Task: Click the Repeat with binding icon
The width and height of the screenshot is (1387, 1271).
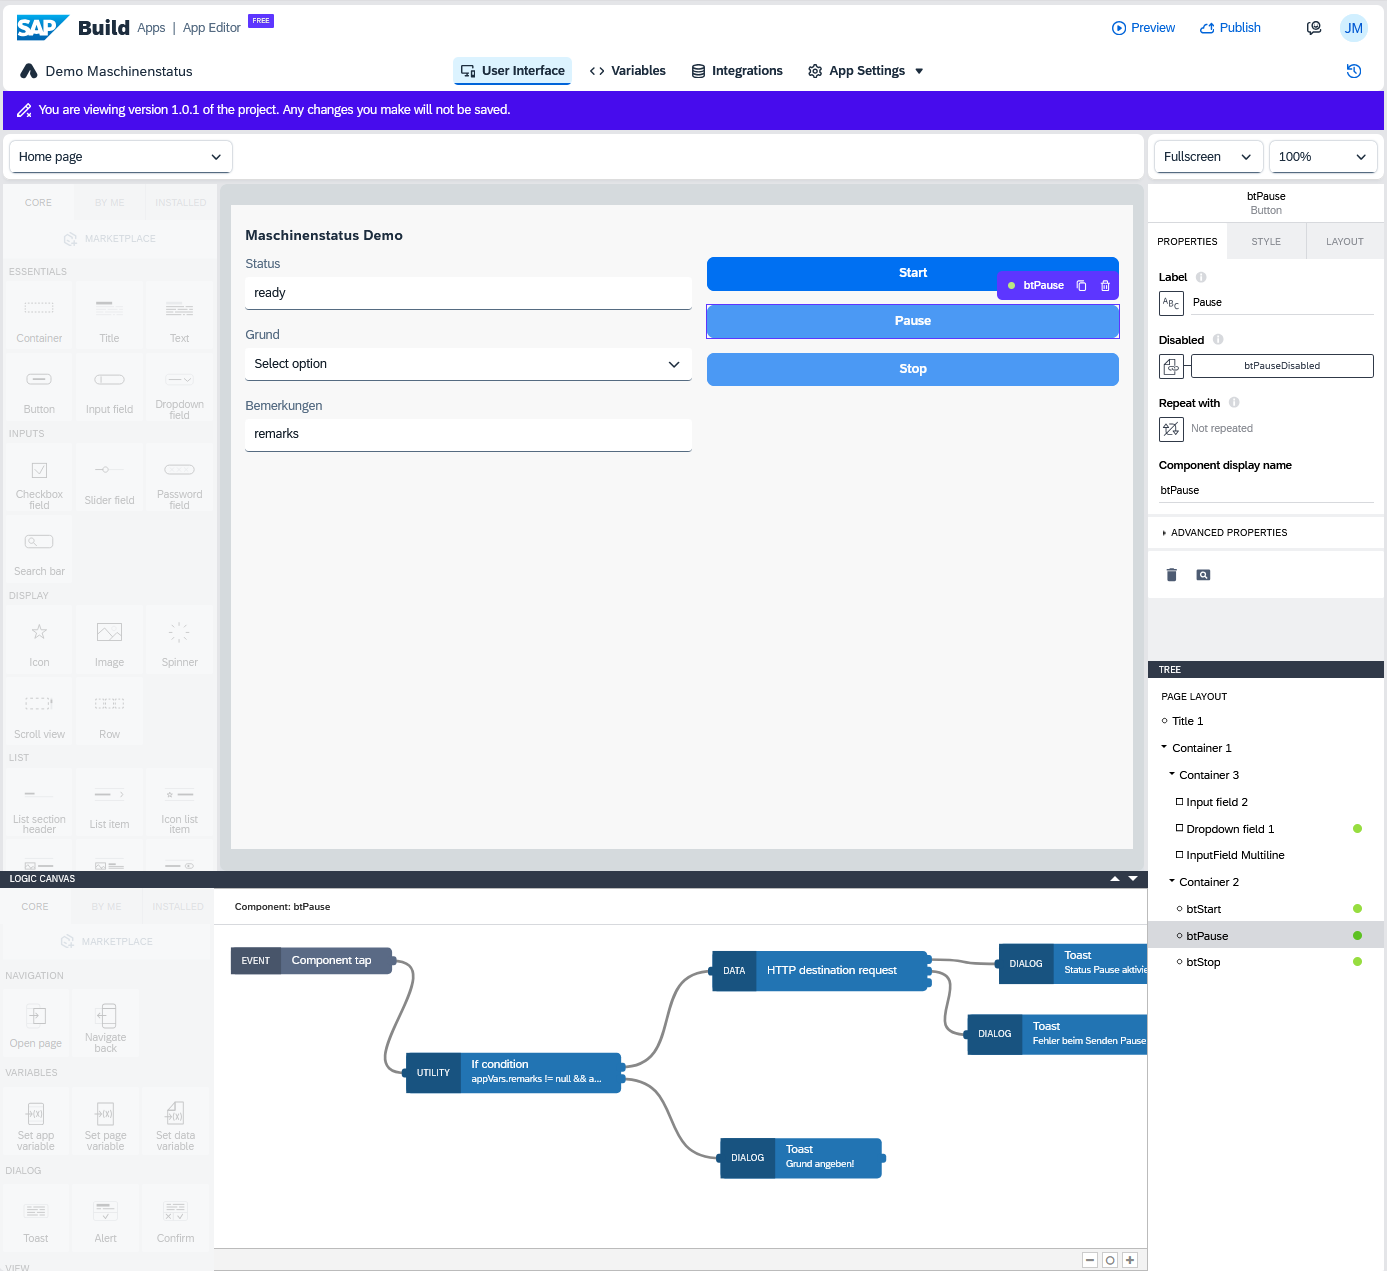Action: (1171, 429)
